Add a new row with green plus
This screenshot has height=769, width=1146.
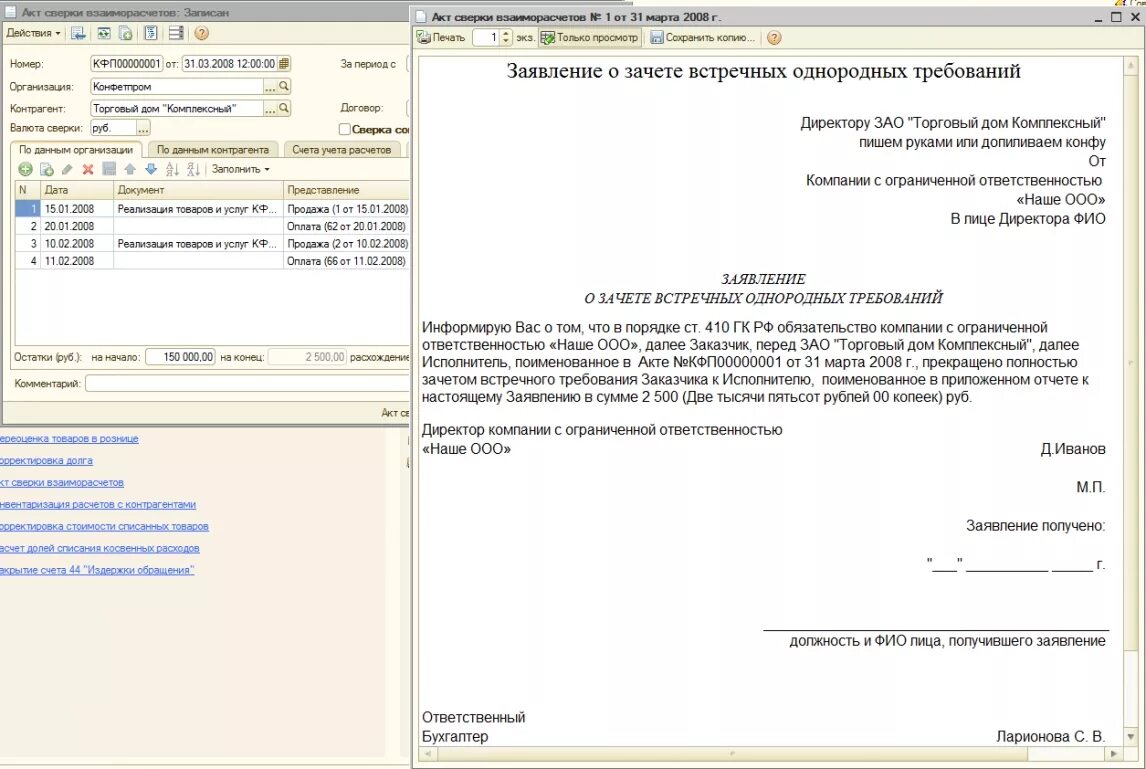tap(26, 169)
